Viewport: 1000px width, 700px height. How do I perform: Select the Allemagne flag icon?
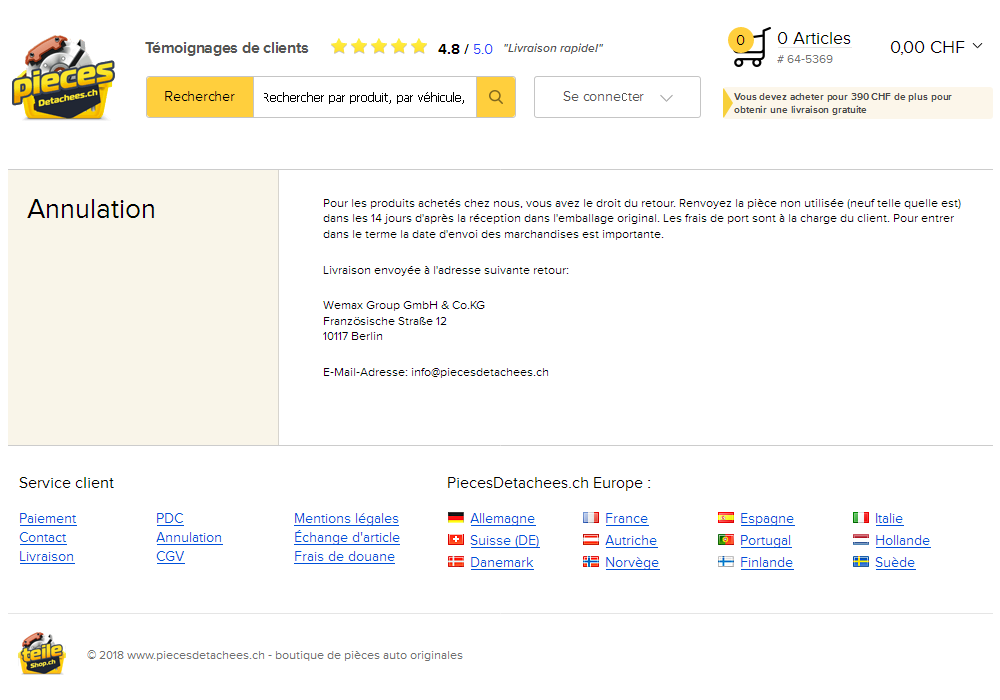point(456,518)
